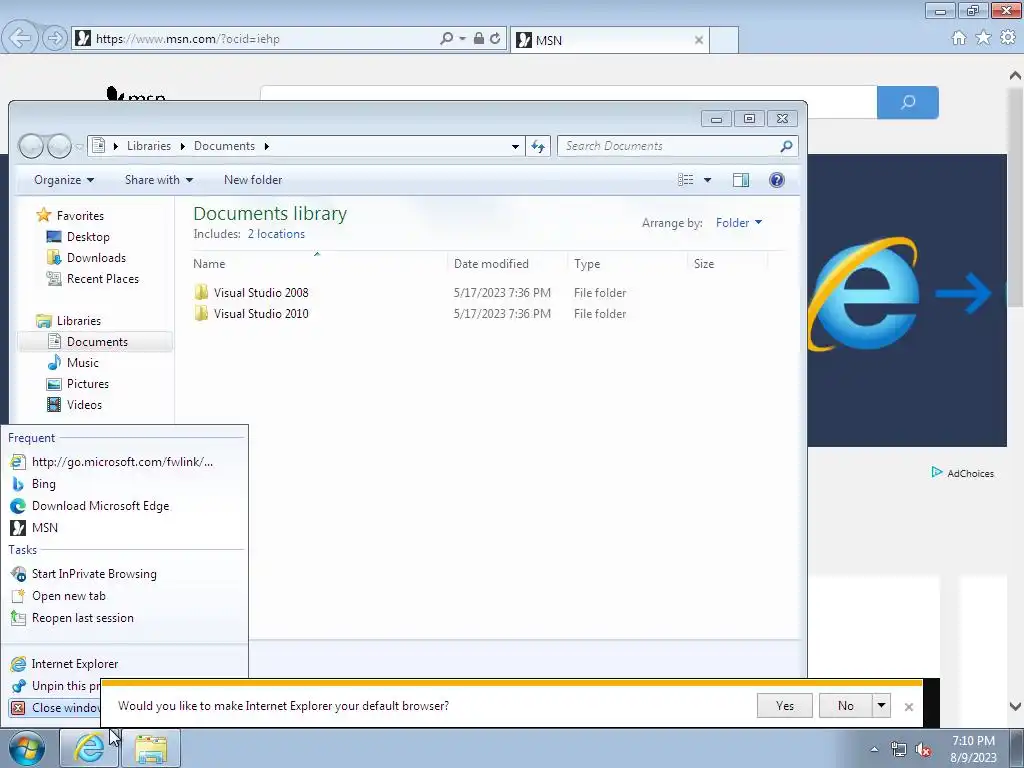Screen dimensions: 1024x768
Task: Click the security lock icon in address bar
Action: tap(479, 39)
